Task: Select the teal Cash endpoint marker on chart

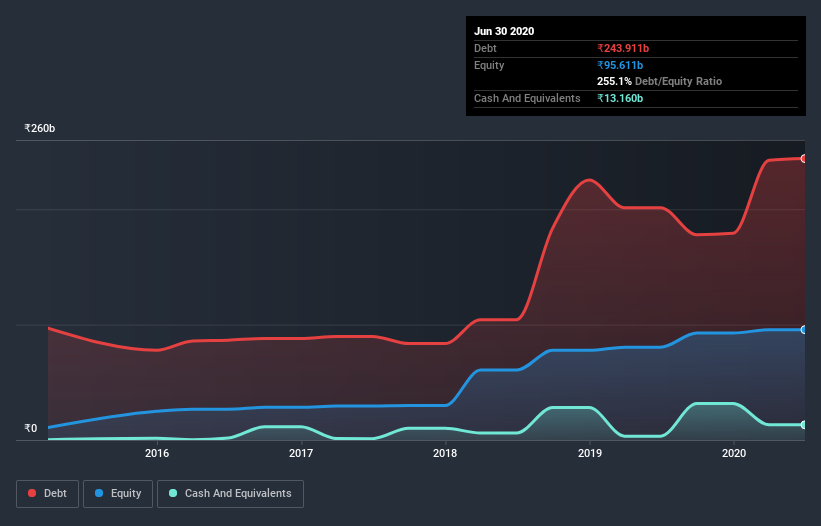Action: (x=804, y=425)
